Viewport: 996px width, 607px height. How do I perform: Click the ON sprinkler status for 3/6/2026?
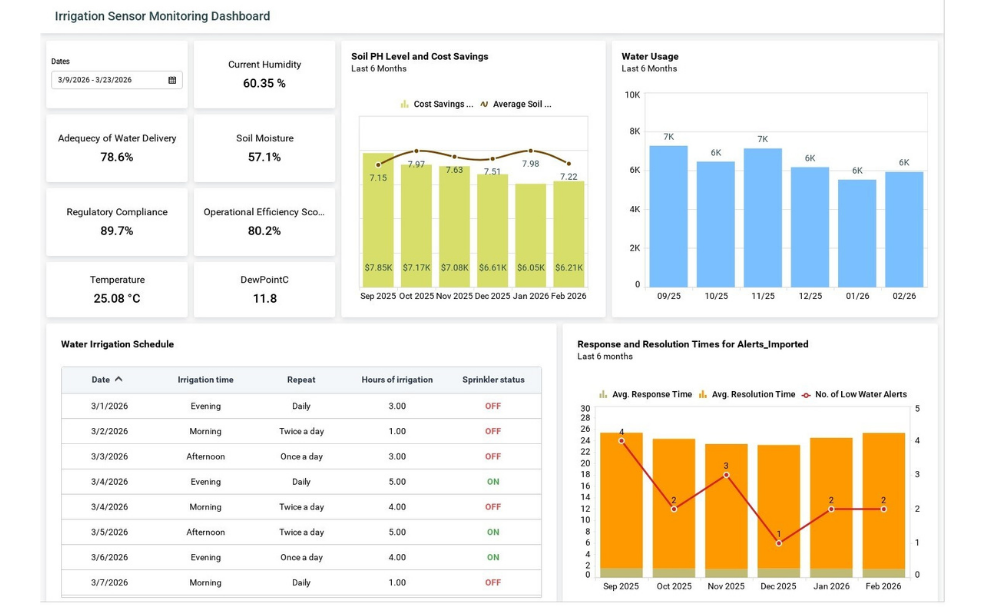point(493,558)
